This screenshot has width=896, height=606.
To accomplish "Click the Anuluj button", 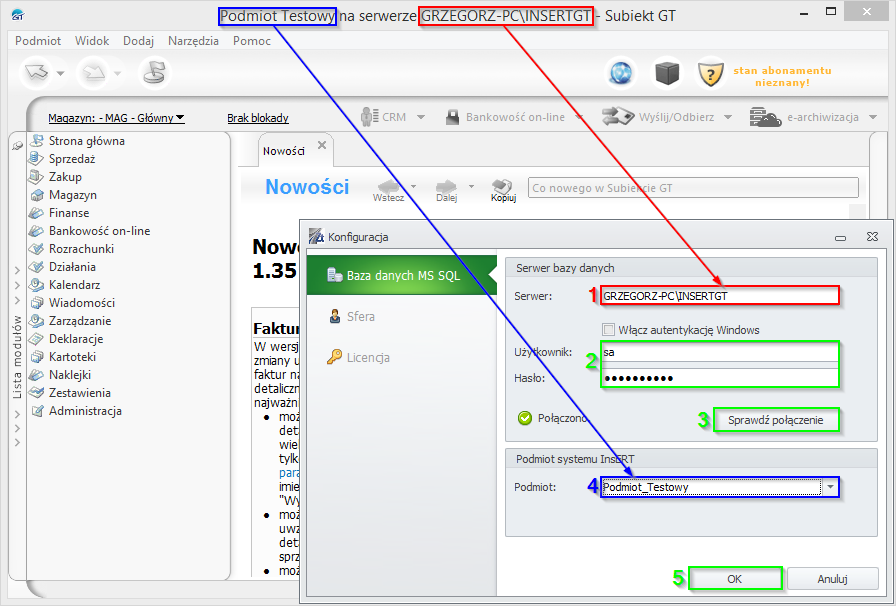I will [832, 579].
